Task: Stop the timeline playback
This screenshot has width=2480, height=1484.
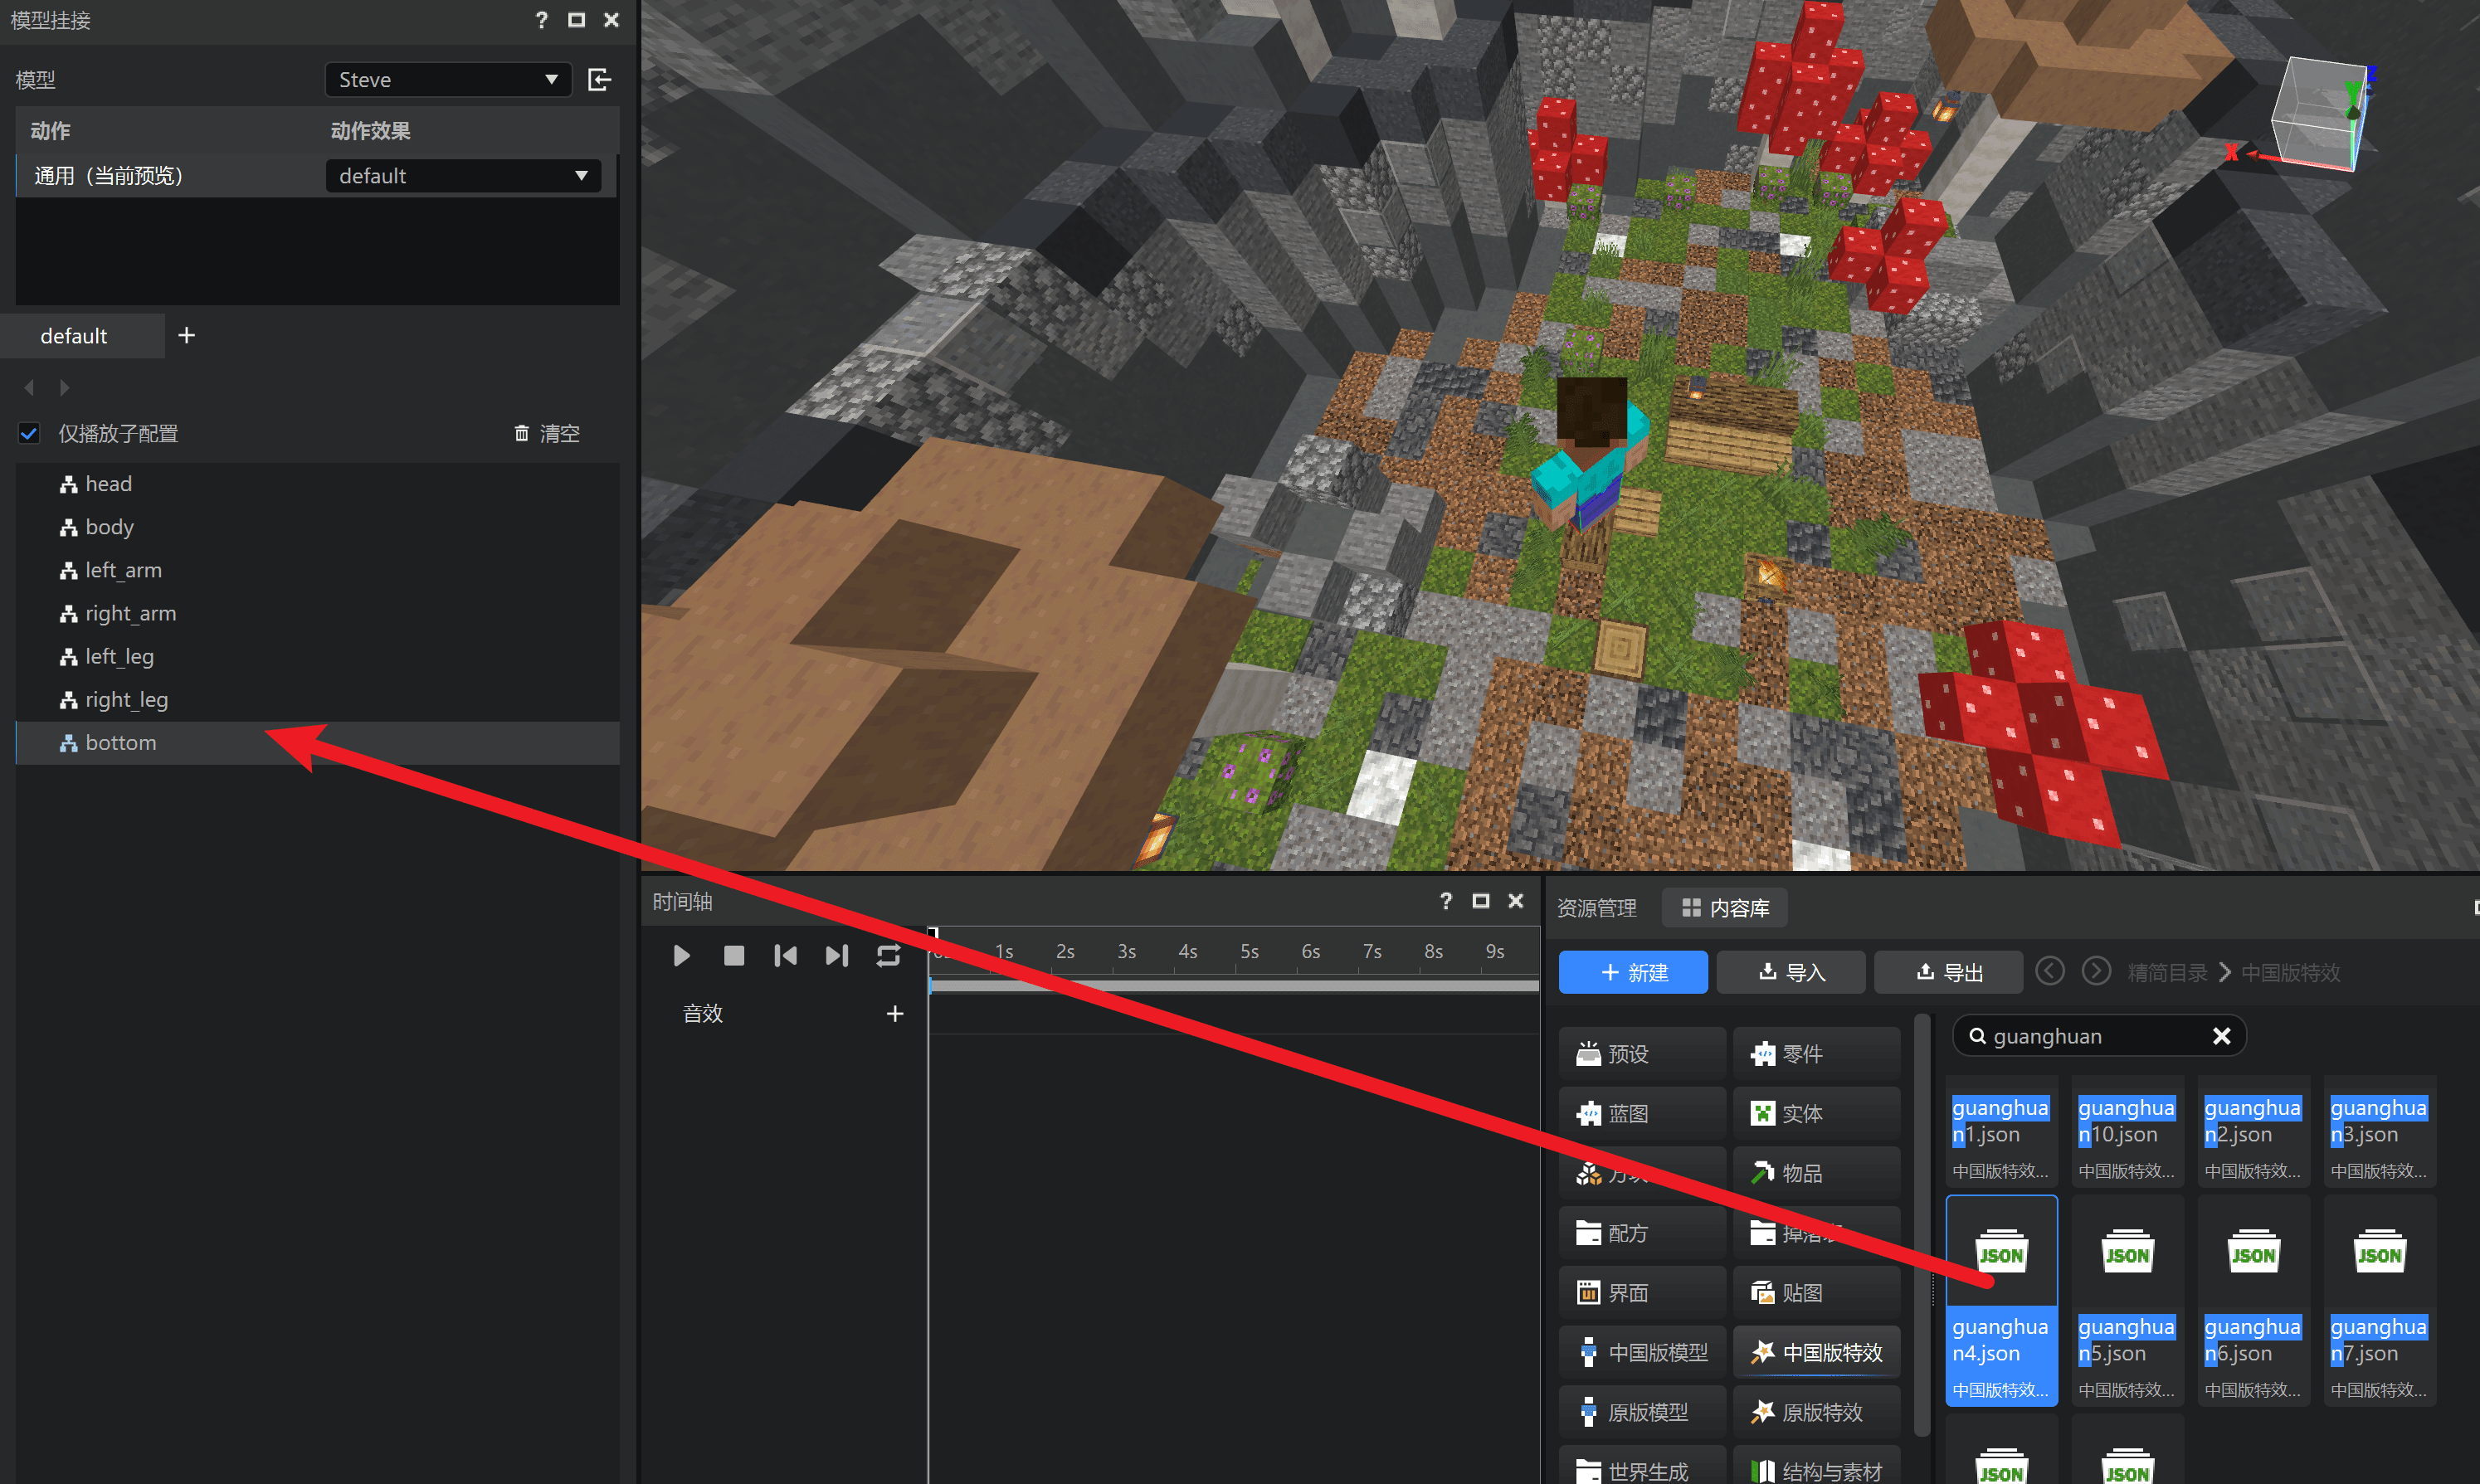Action: [x=734, y=956]
